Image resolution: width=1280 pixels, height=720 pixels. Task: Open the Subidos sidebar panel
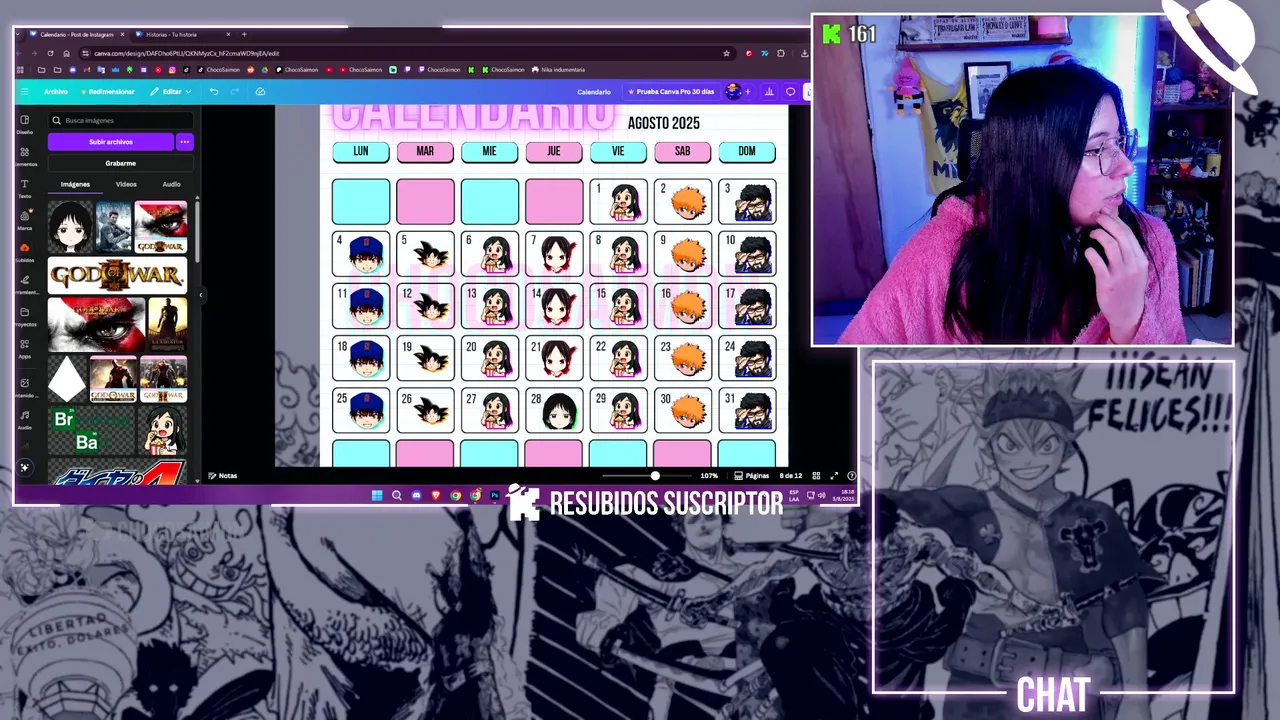(x=25, y=252)
